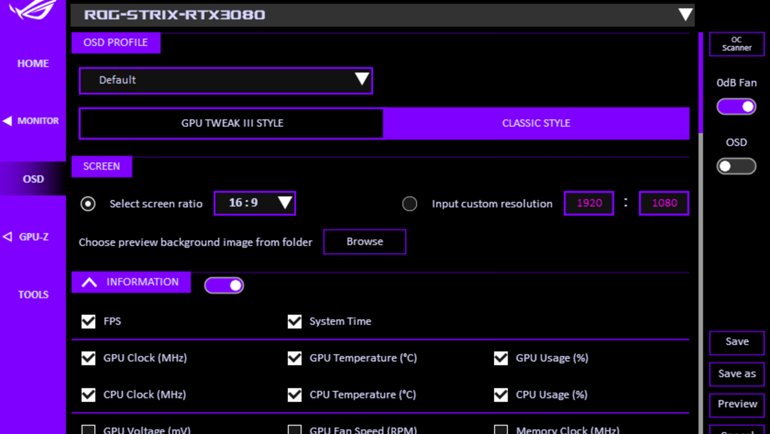770x434 pixels.
Task: Click the SCREEN section label
Action: (x=102, y=166)
